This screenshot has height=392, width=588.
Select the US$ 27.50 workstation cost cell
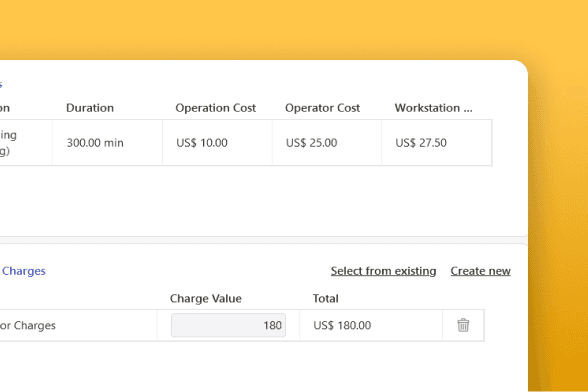[437, 143]
